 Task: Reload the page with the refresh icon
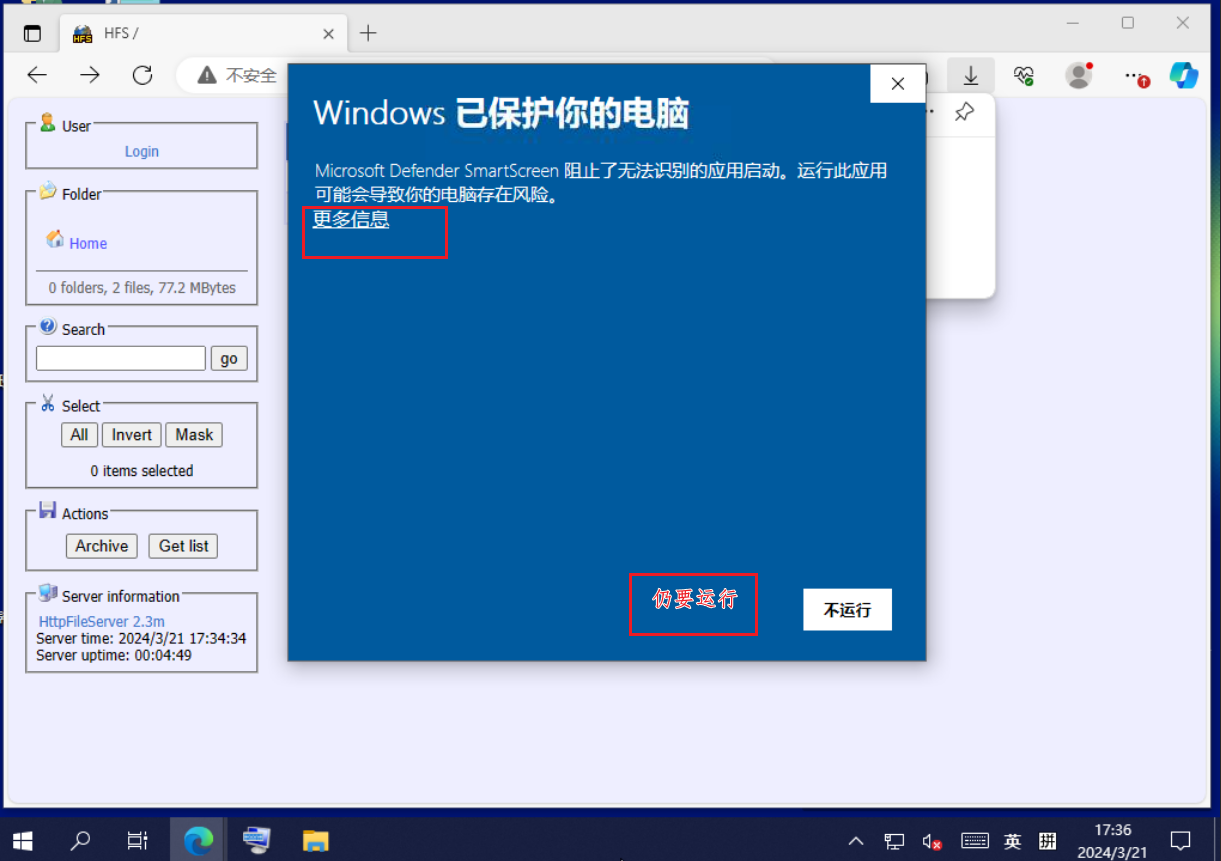click(x=143, y=75)
